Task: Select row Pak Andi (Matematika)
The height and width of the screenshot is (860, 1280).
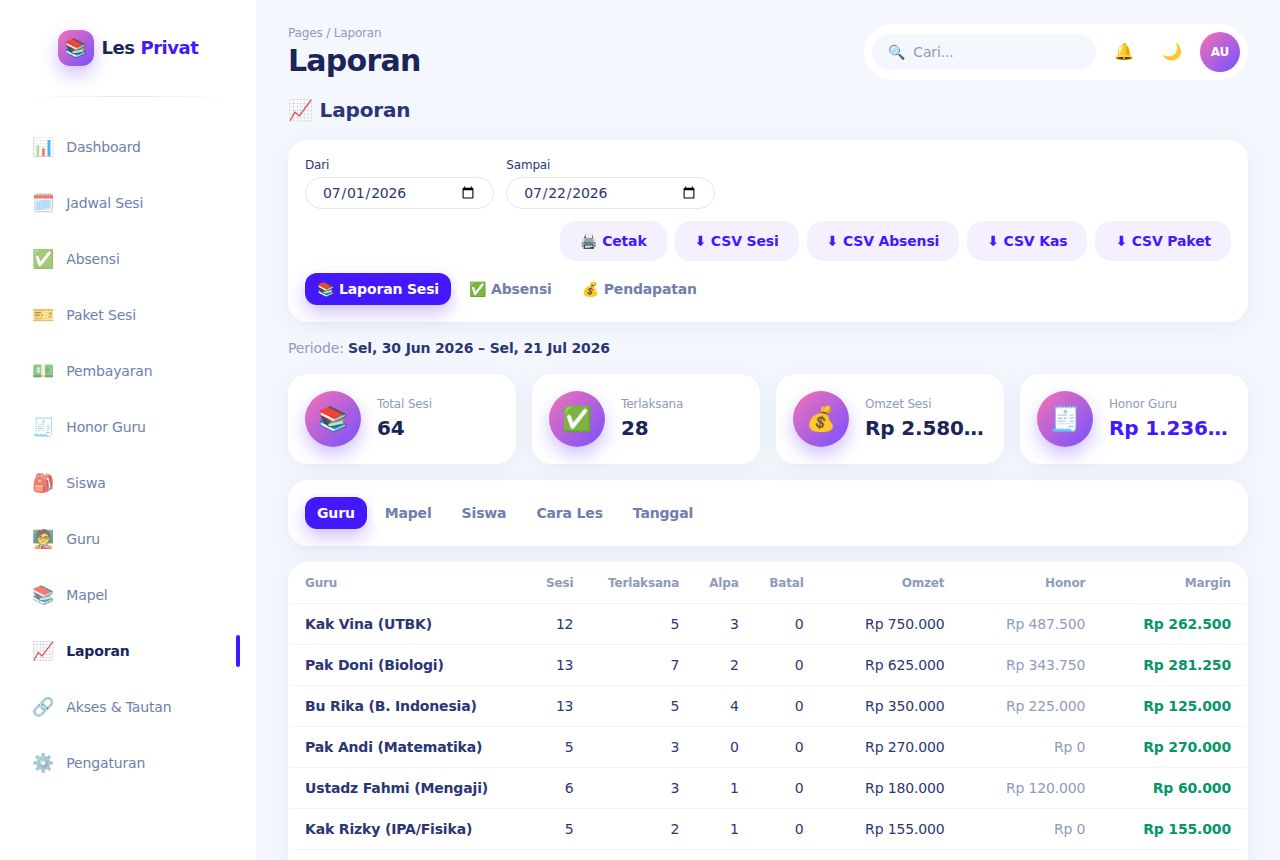Action: pyautogui.click(x=768, y=747)
